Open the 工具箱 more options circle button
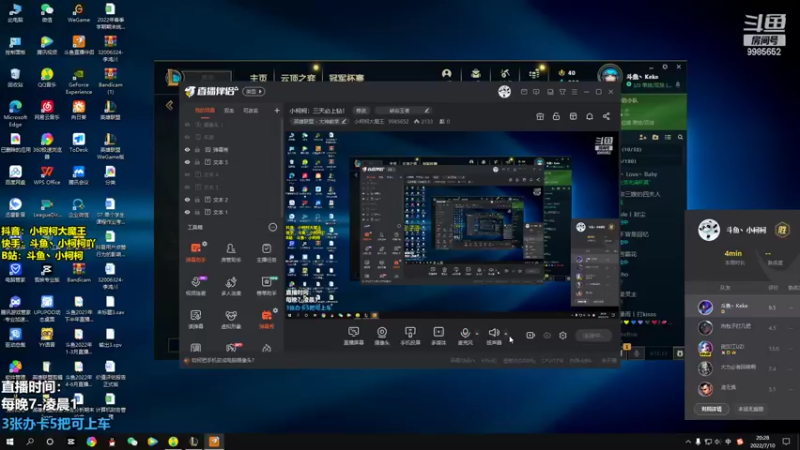 273,227
